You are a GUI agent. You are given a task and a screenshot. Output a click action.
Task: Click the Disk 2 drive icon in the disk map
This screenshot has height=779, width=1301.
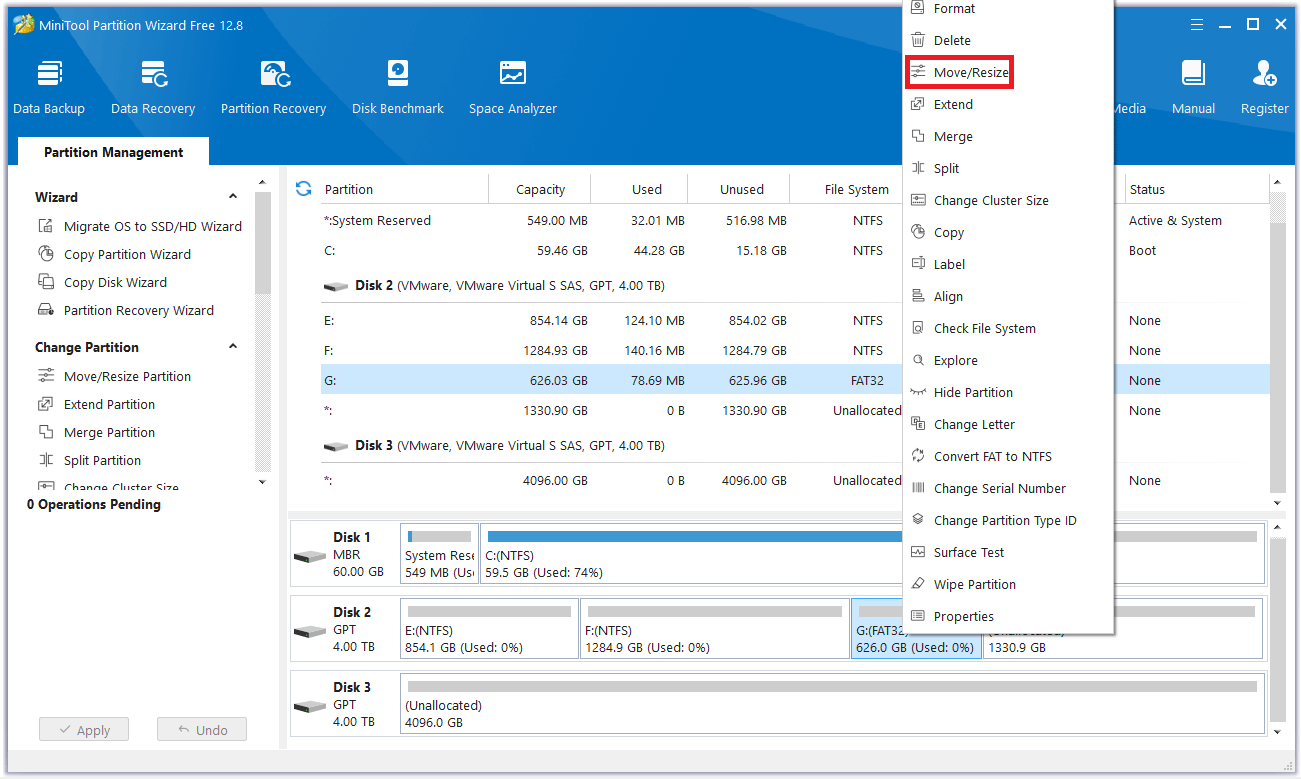point(309,631)
